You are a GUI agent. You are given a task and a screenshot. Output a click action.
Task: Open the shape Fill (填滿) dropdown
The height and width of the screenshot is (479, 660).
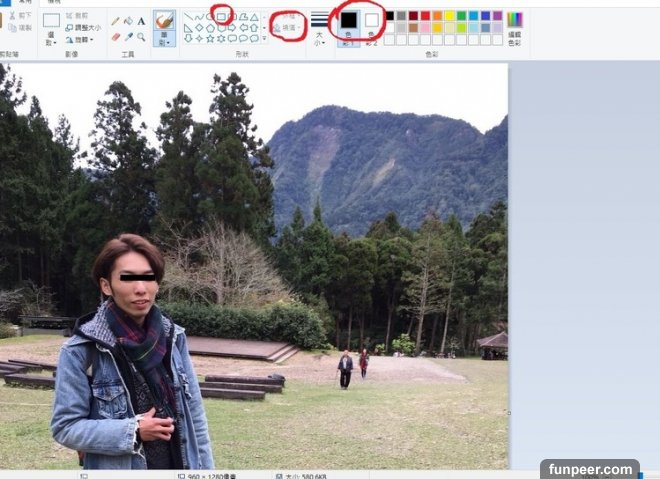pos(288,29)
